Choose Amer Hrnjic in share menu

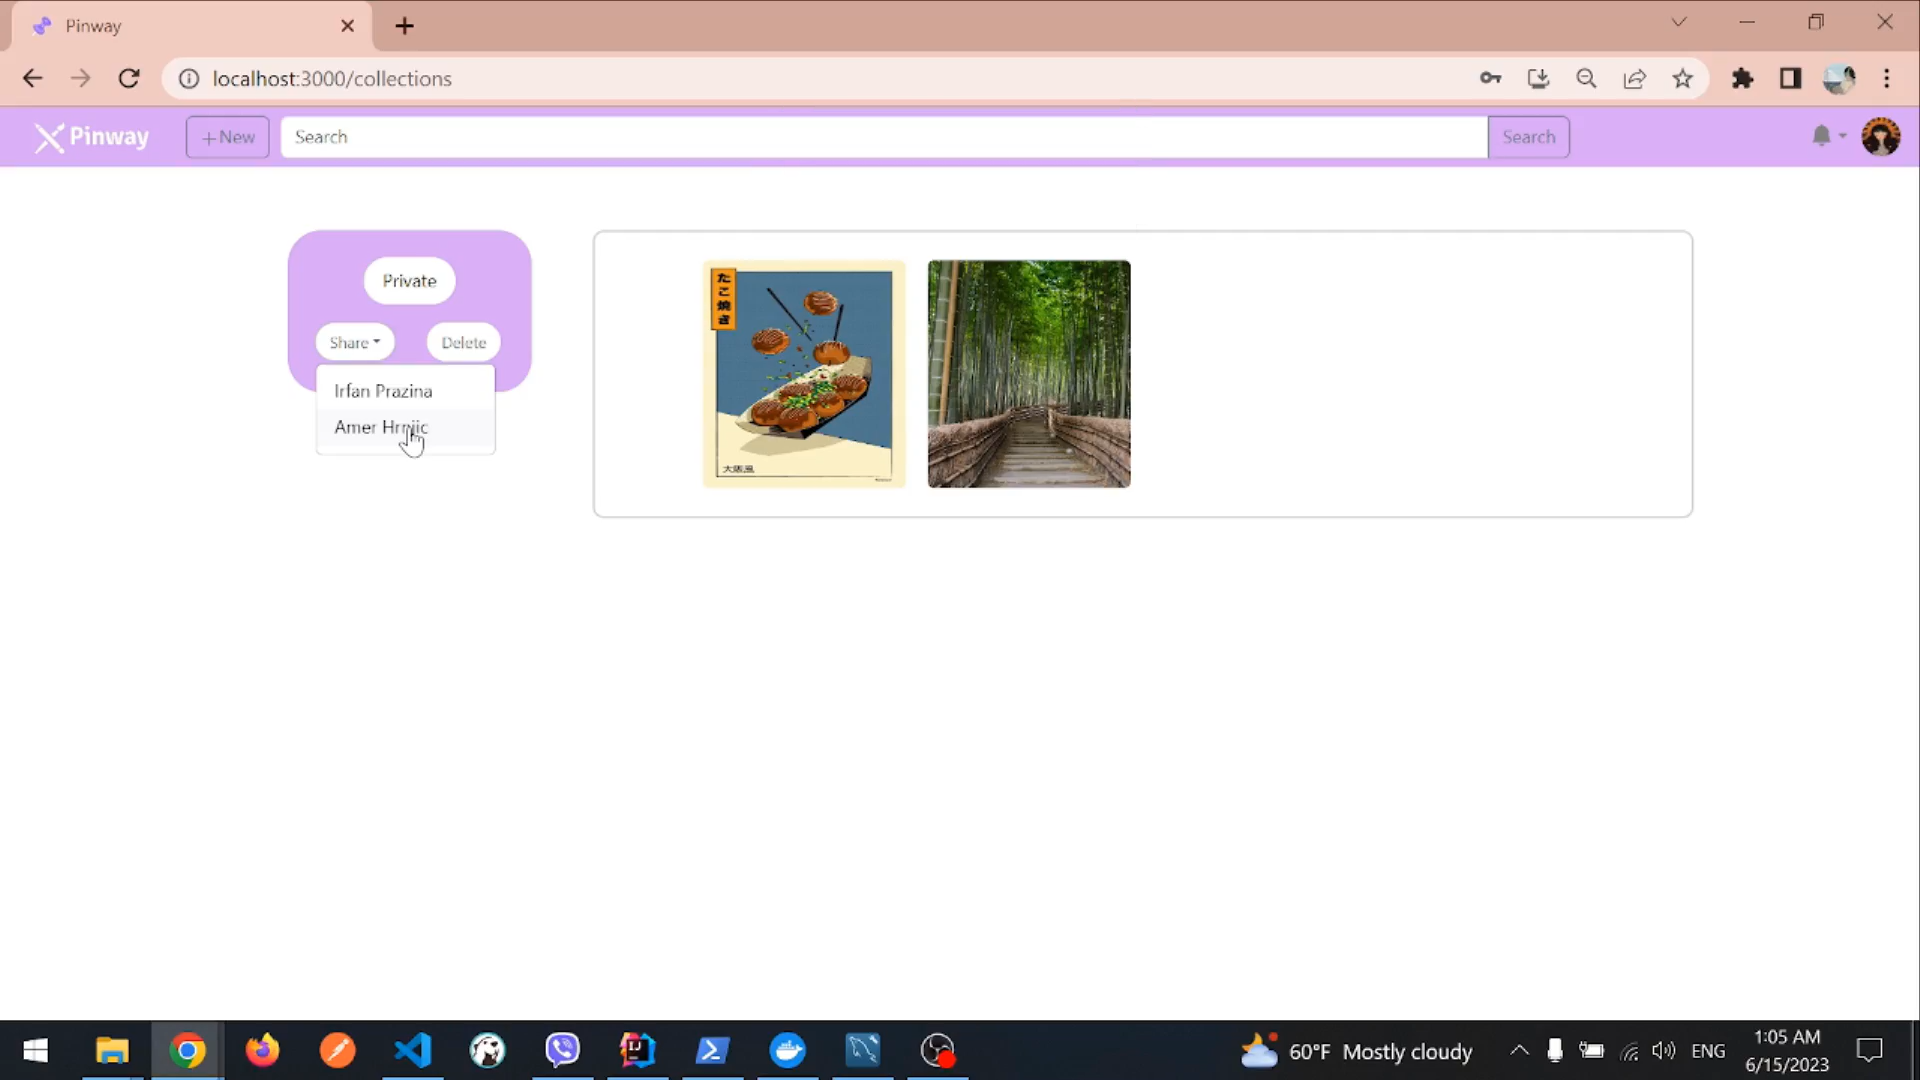tap(381, 428)
